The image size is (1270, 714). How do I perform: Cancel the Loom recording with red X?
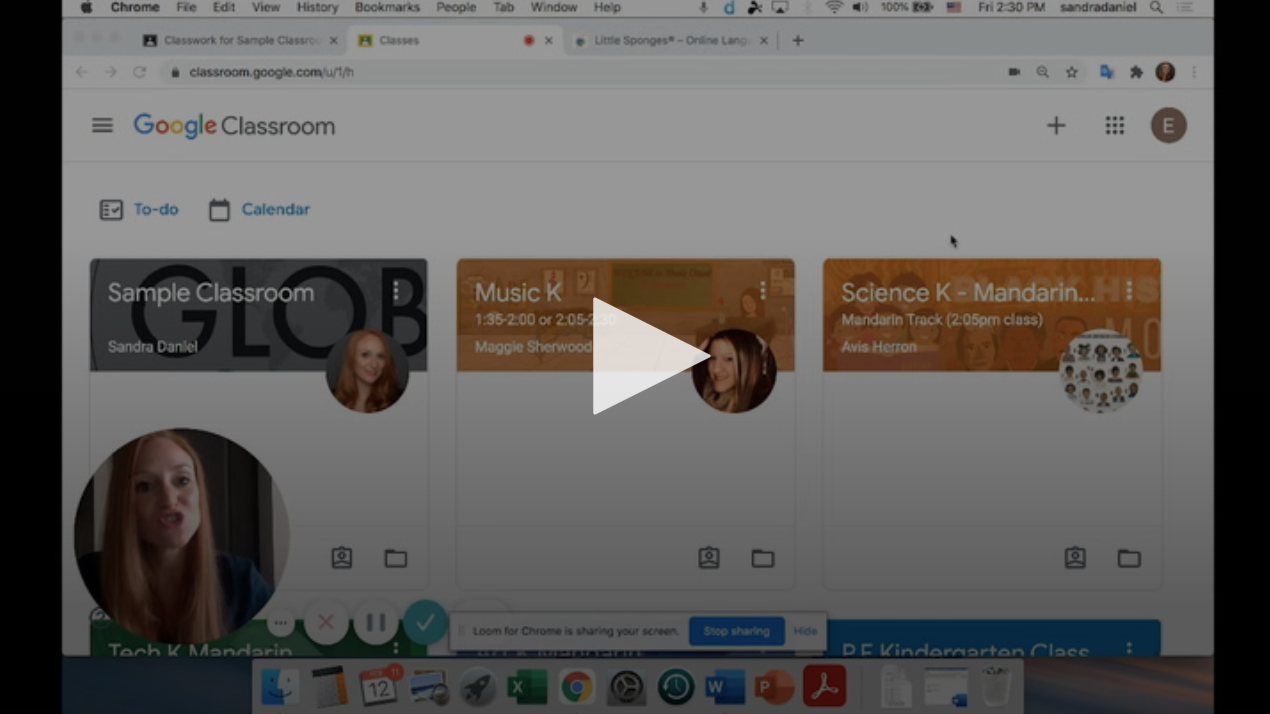click(325, 623)
